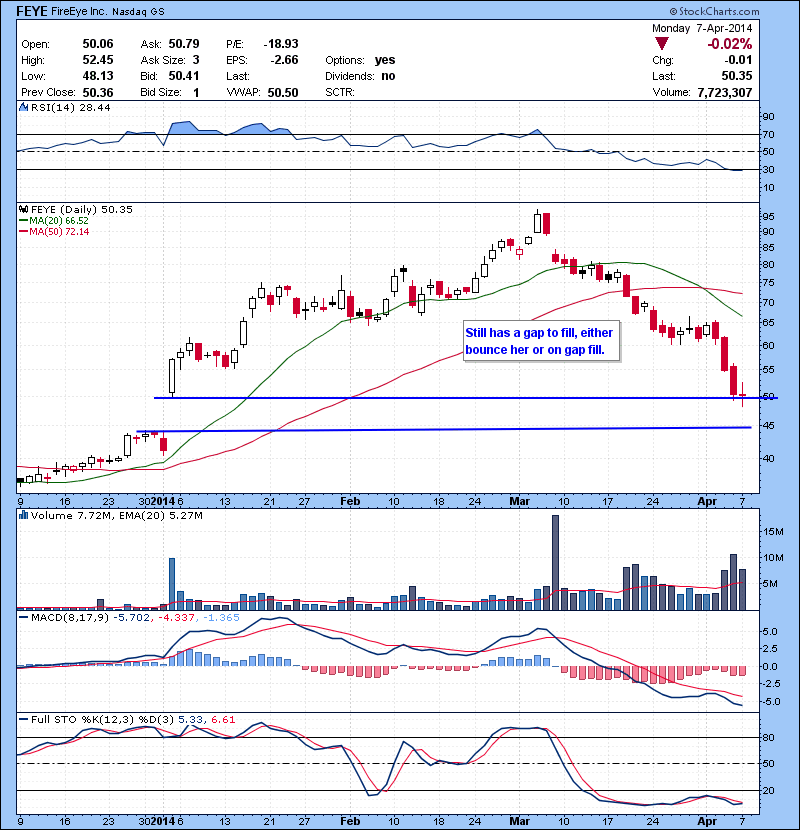Image resolution: width=800 pixels, height=830 pixels.
Task: Click the stochastic %D value 6.61
Action: 223,719
